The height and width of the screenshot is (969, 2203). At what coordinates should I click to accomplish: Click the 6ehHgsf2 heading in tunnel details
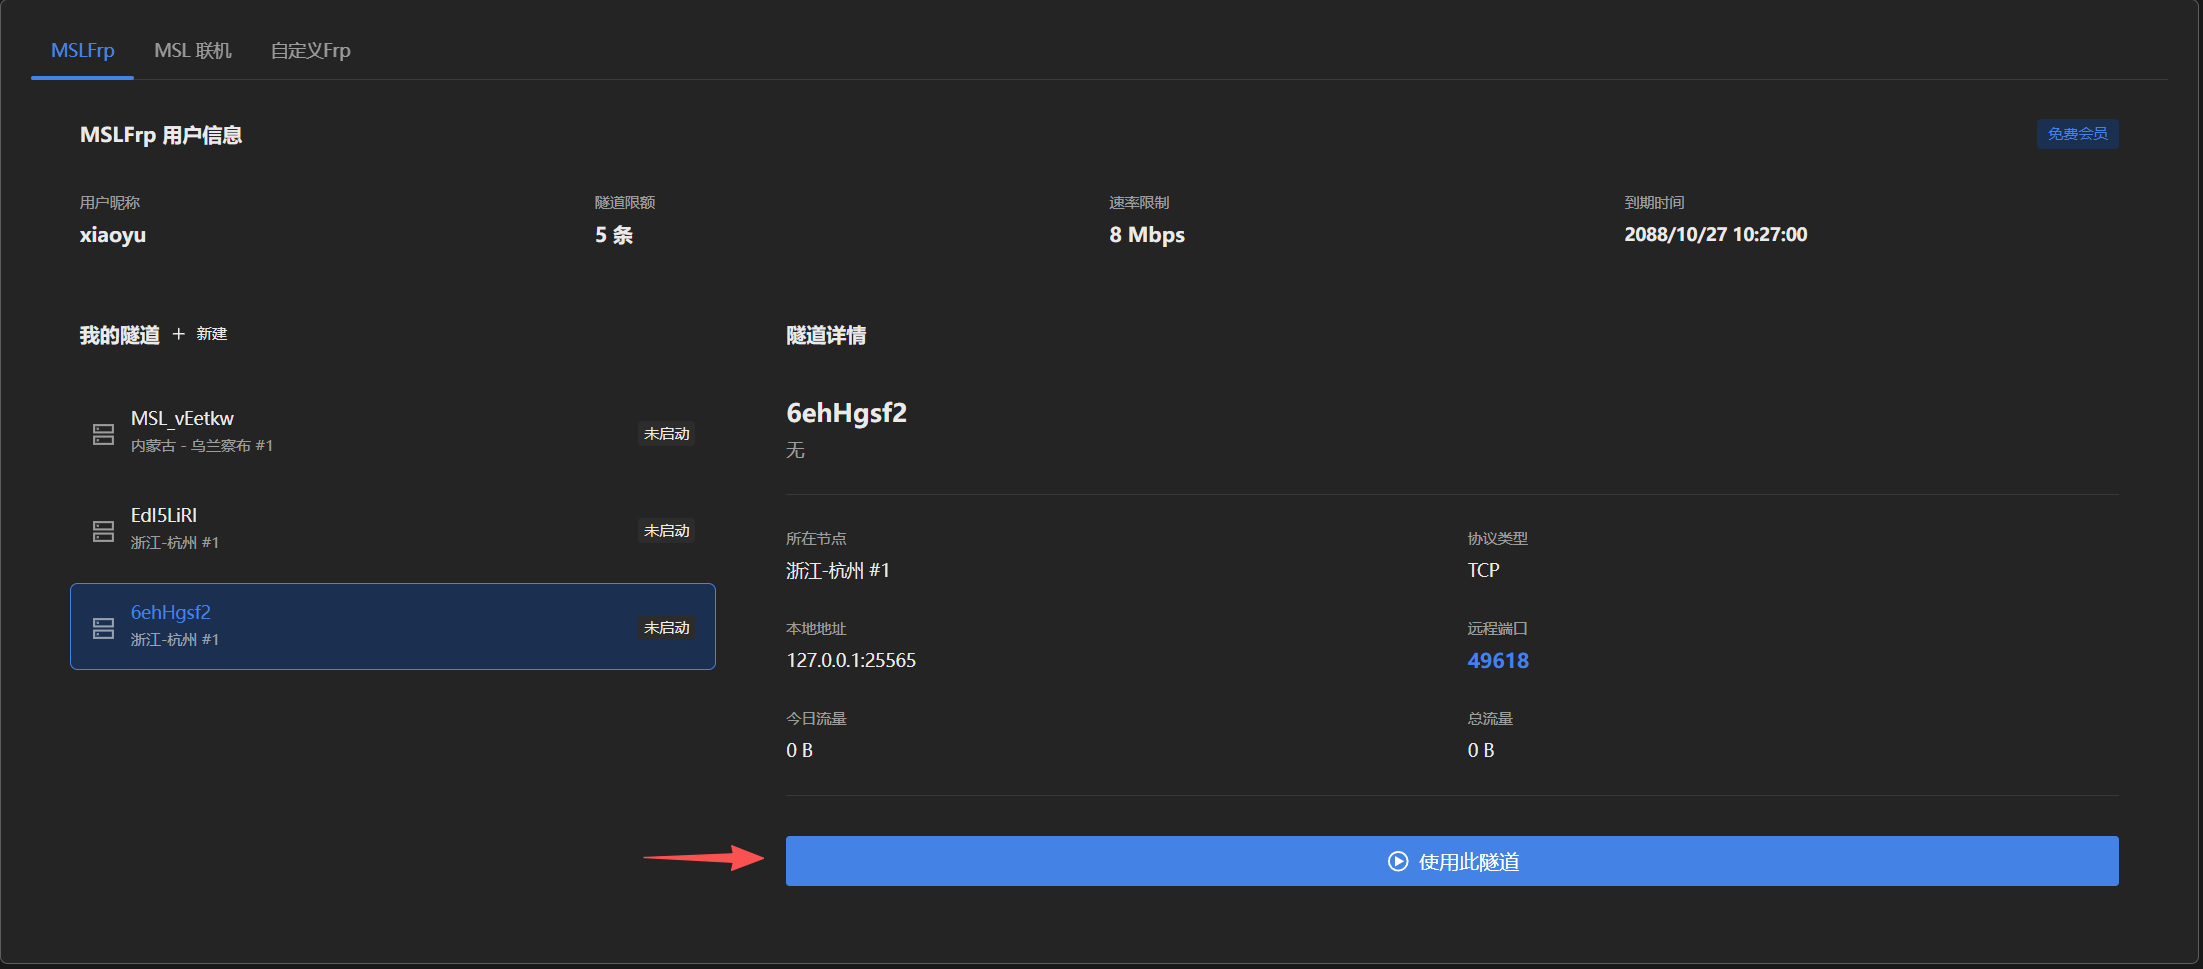[846, 413]
